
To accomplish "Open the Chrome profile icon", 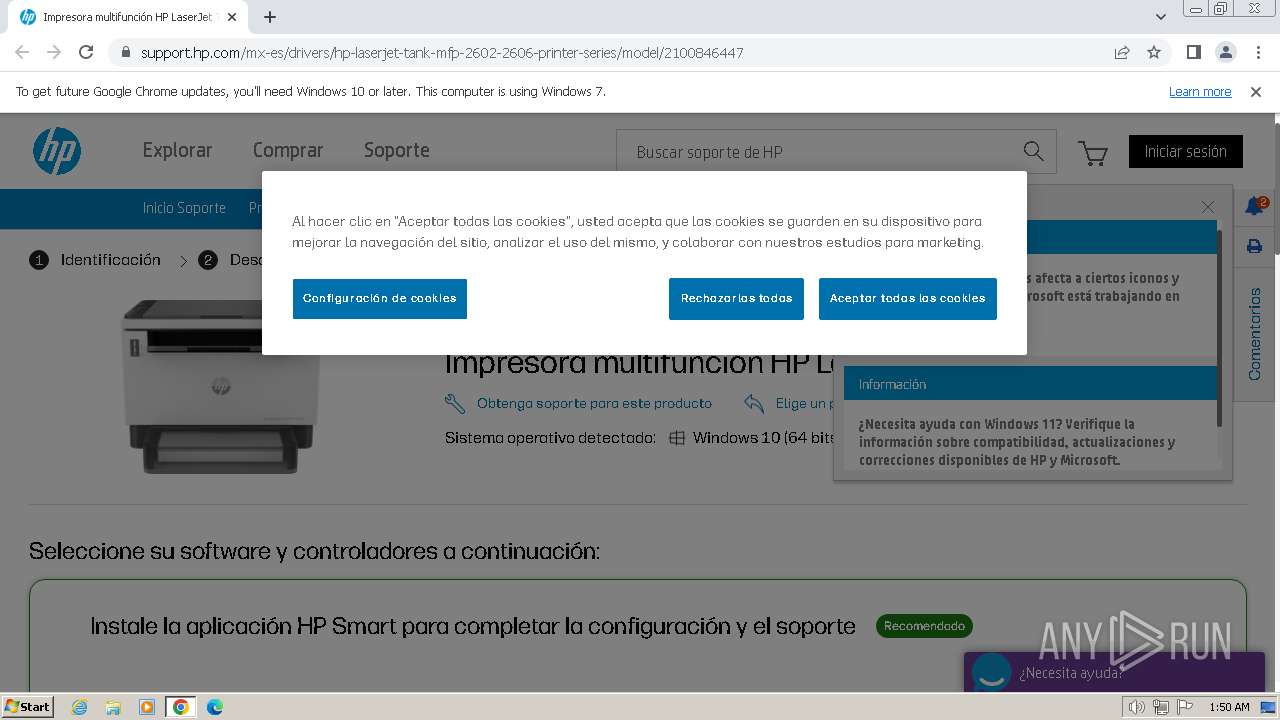I will (1225, 52).
